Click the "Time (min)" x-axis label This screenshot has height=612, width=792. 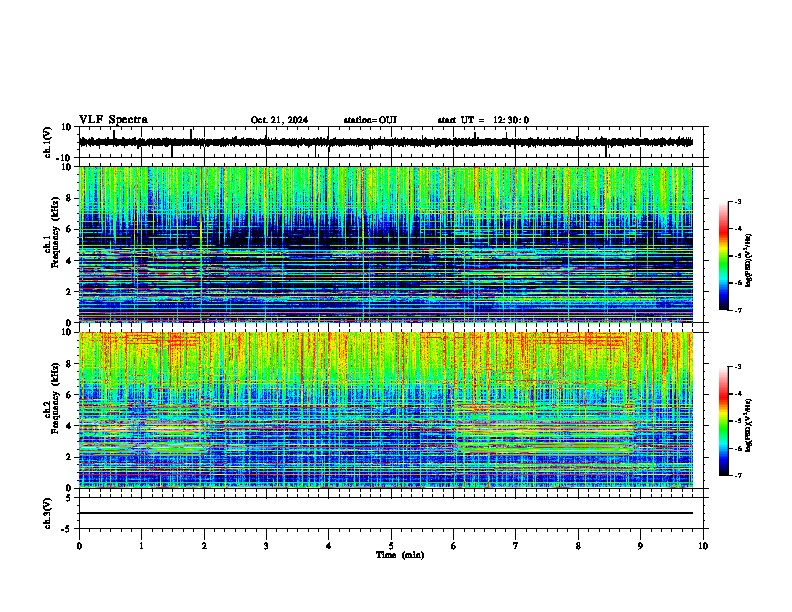[x=400, y=555]
